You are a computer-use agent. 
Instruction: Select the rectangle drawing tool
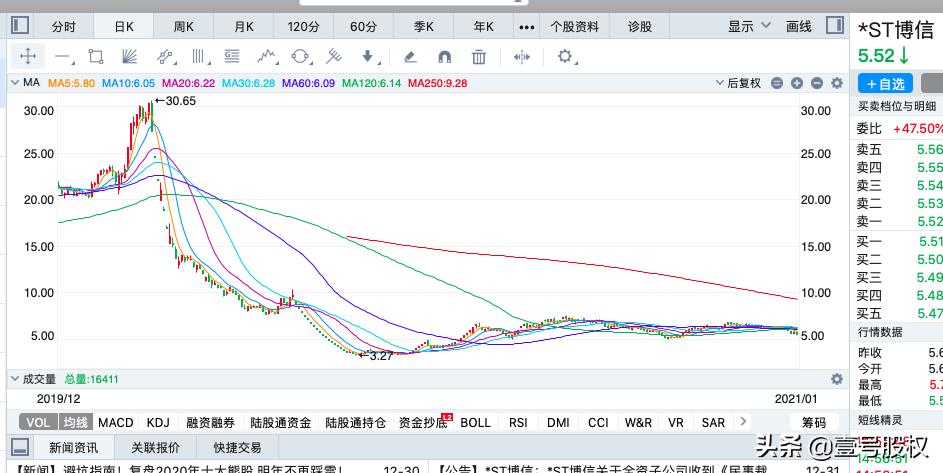(x=96, y=57)
